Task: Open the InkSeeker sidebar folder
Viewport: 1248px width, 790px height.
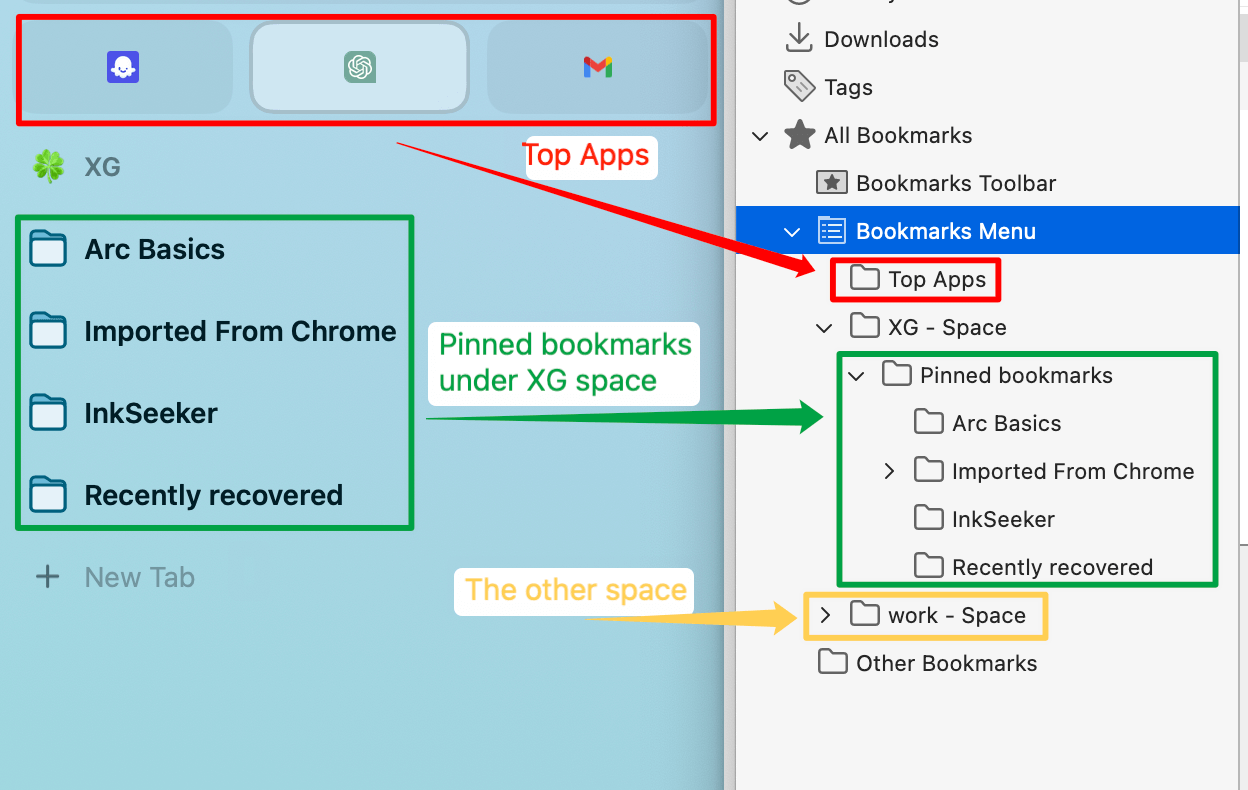Action: point(151,413)
